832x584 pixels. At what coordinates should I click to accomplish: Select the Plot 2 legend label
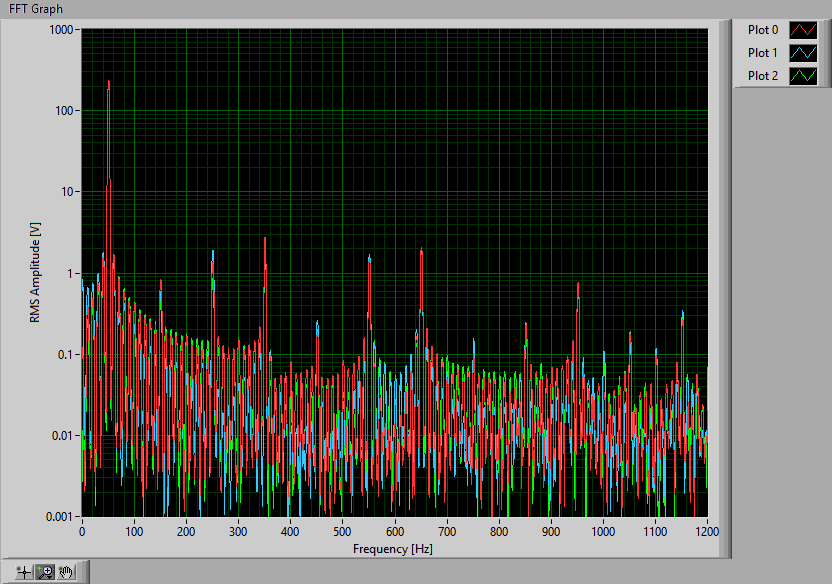pyautogui.click(x=762, y=76)
